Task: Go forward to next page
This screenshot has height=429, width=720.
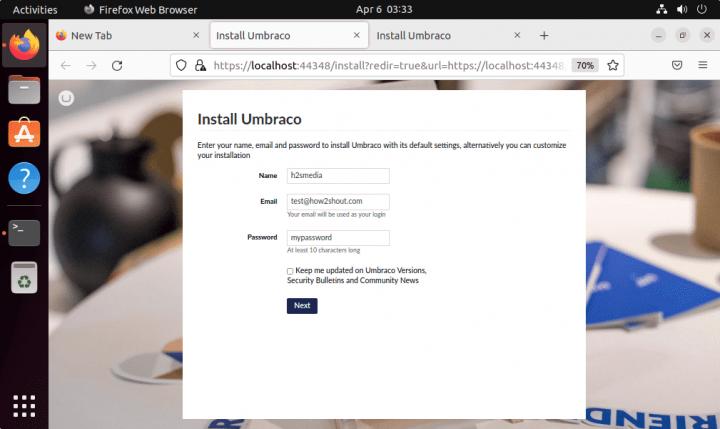Action: click(91, 65)
